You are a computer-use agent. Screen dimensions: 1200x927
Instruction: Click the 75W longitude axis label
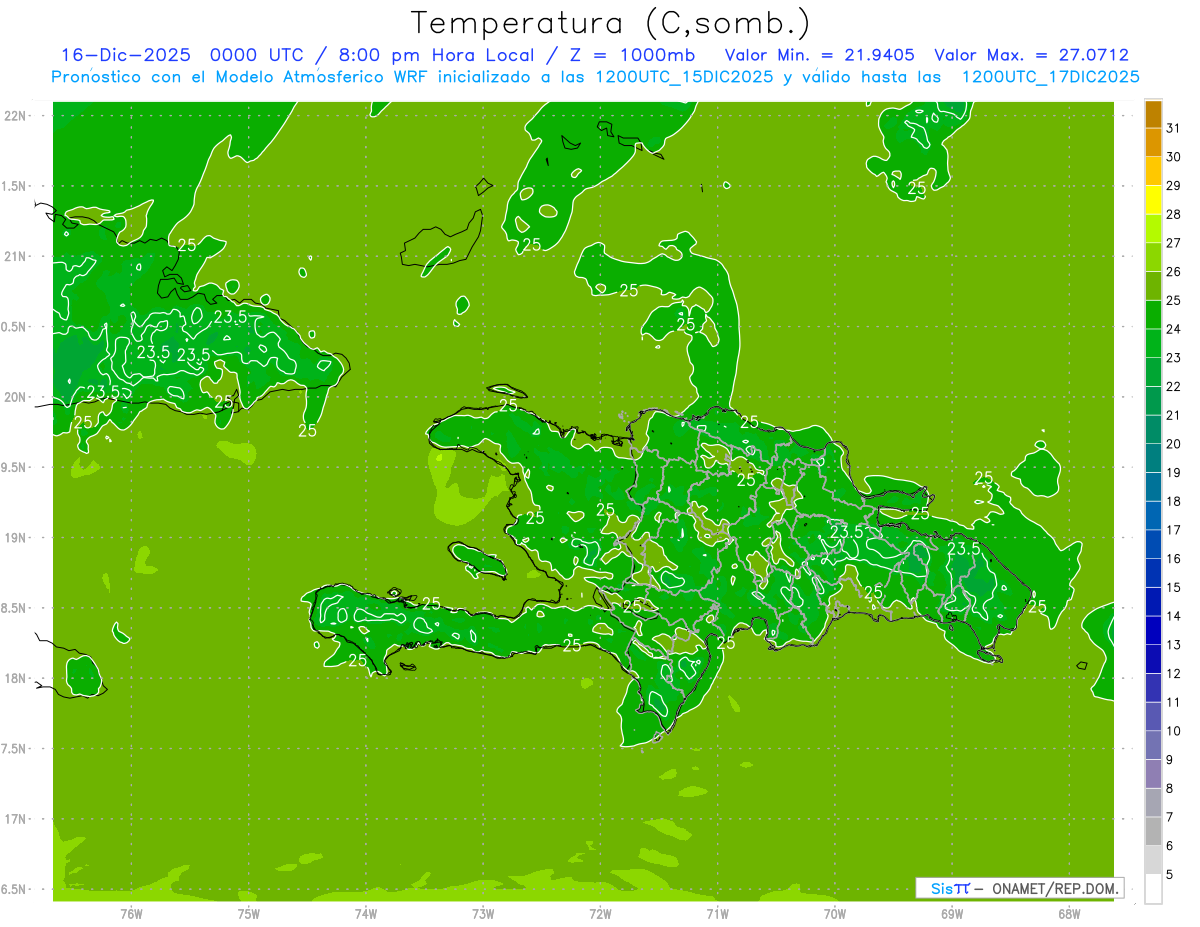click(x=249, y=914)
